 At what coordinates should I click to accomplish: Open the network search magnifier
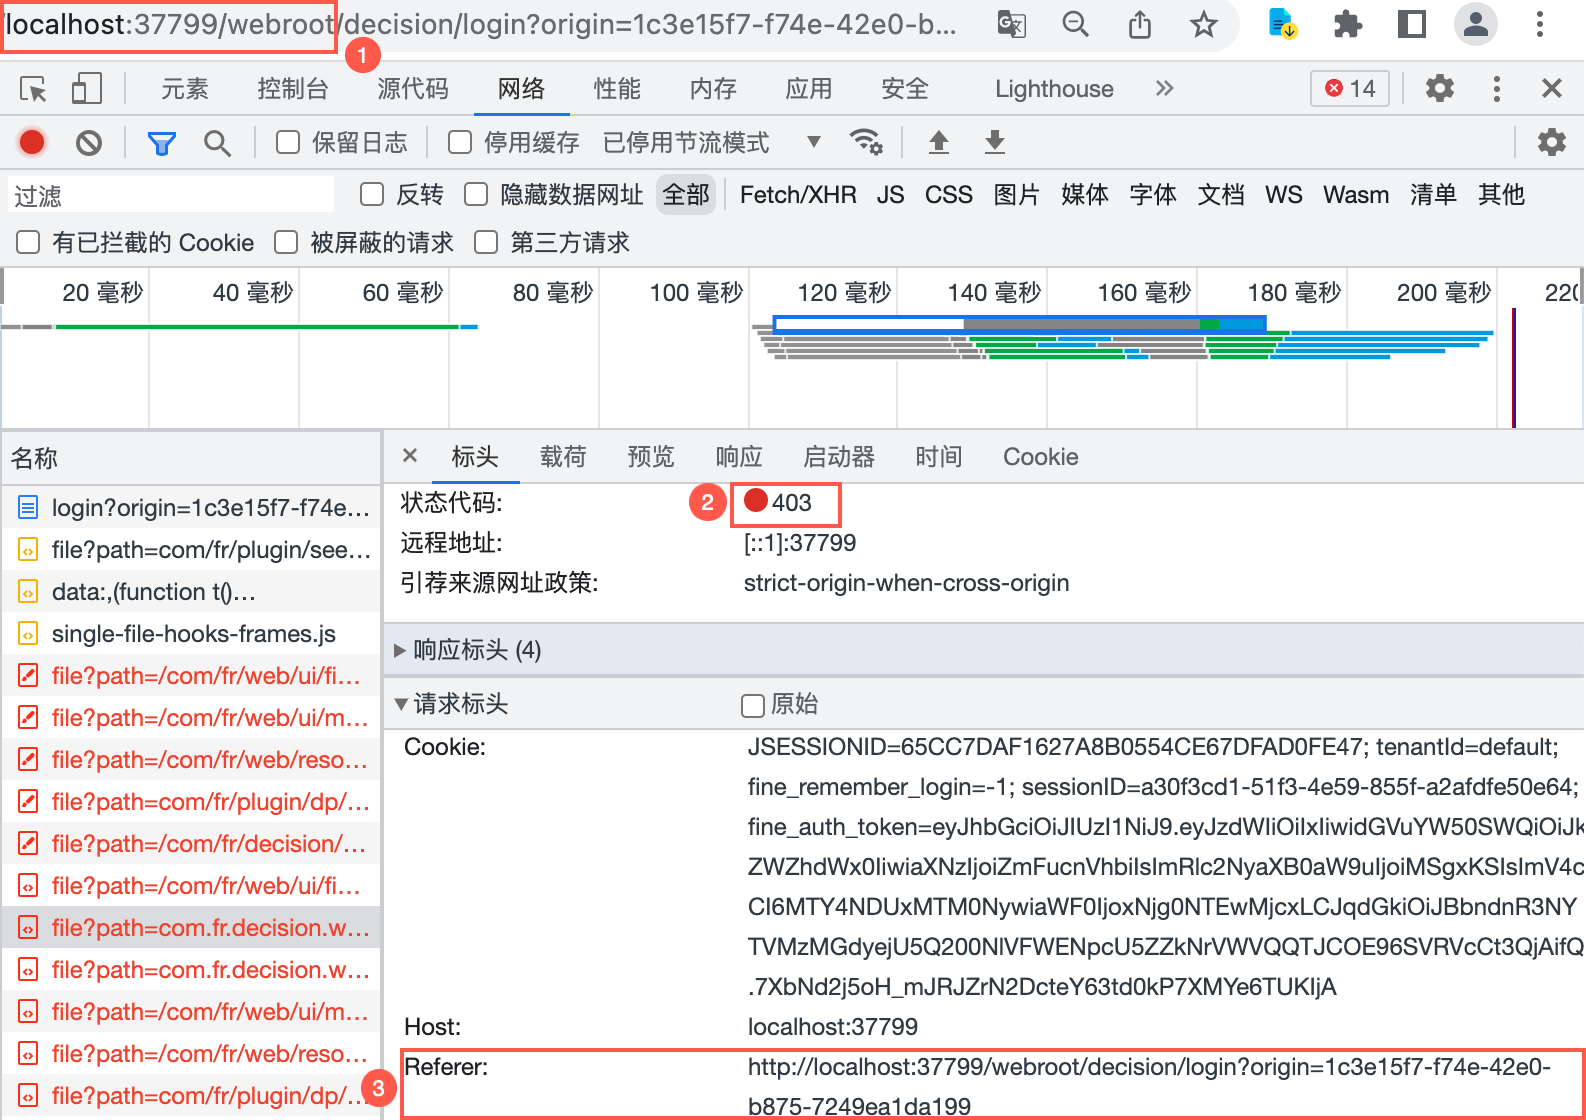[217, 143]
